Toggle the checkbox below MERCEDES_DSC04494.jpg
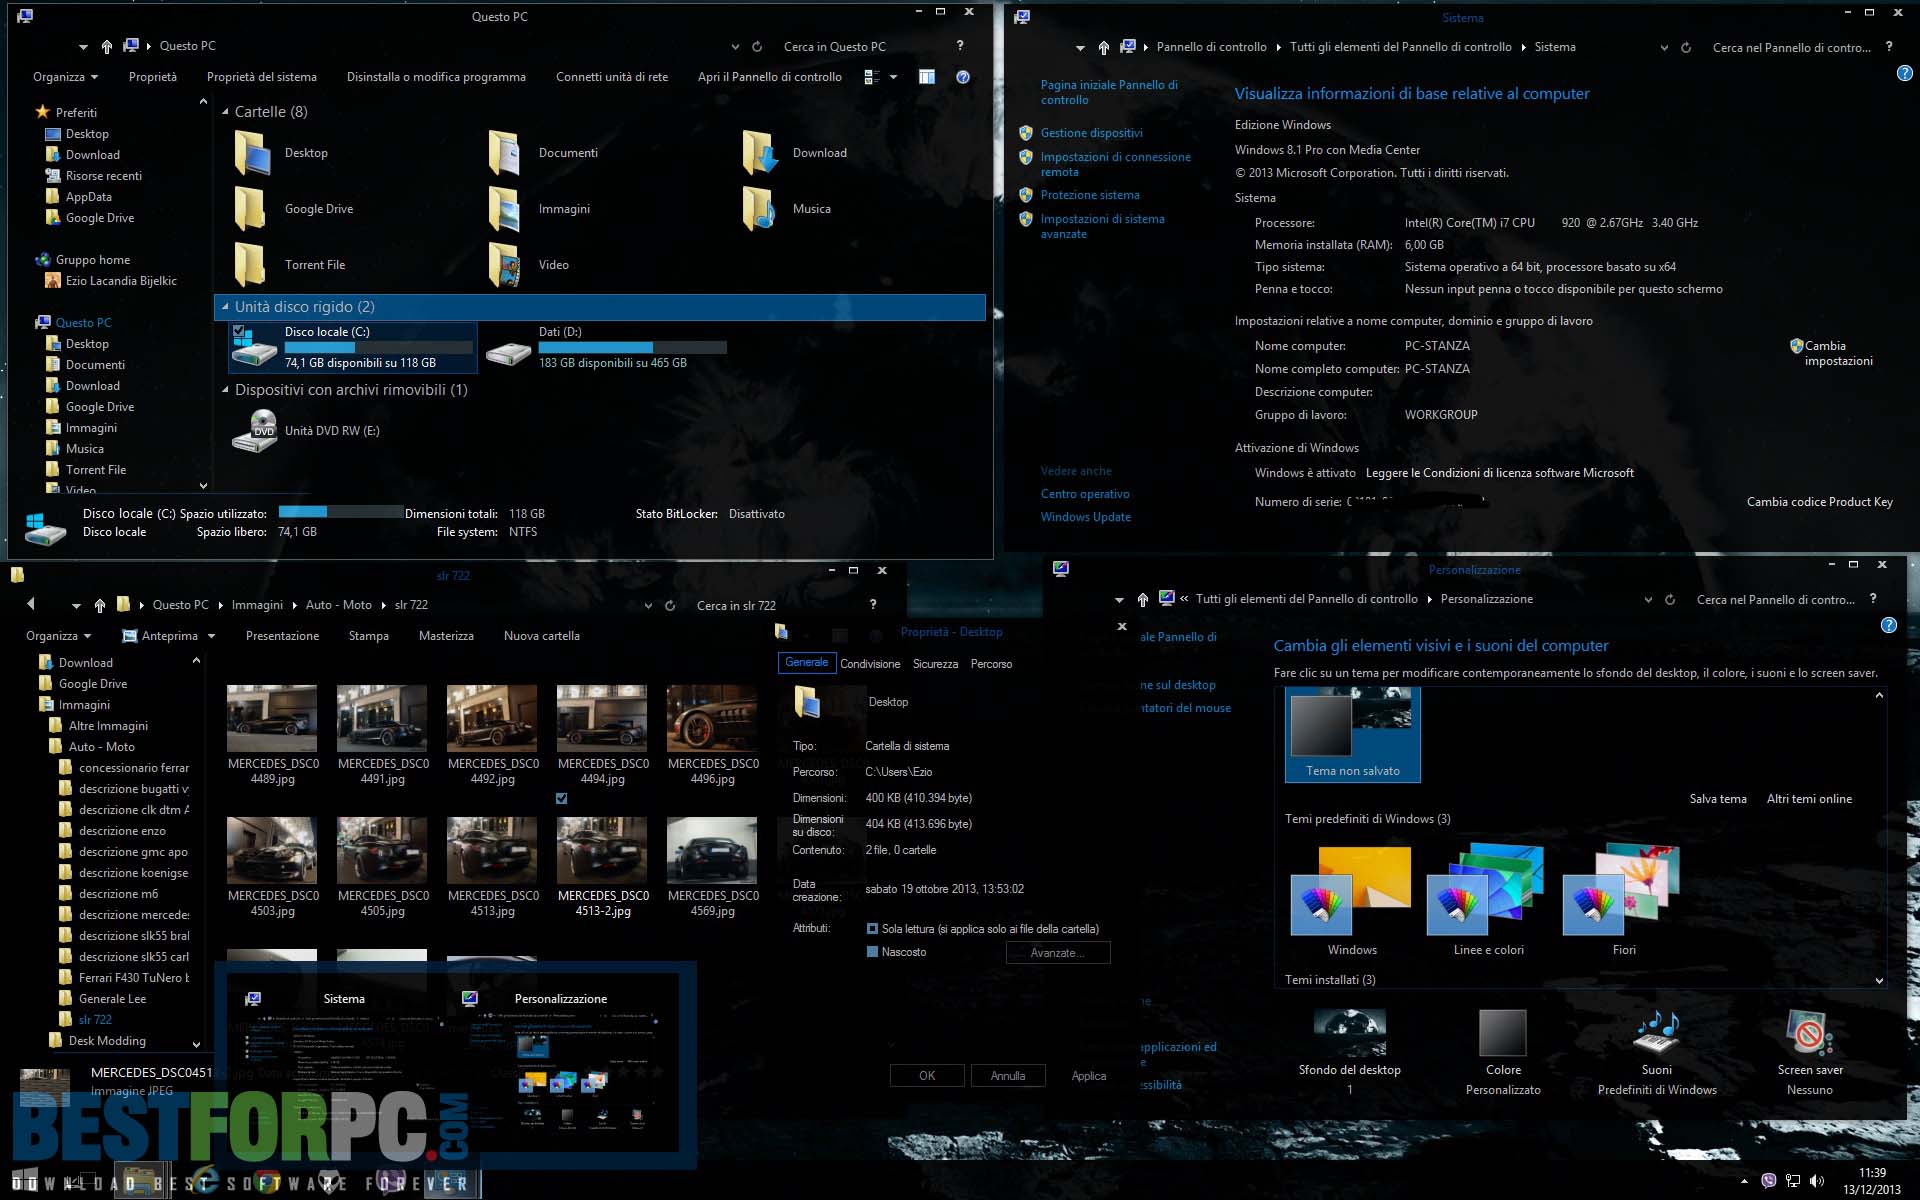Screen dimensions: 1920x1200 (x=562, y=798)
